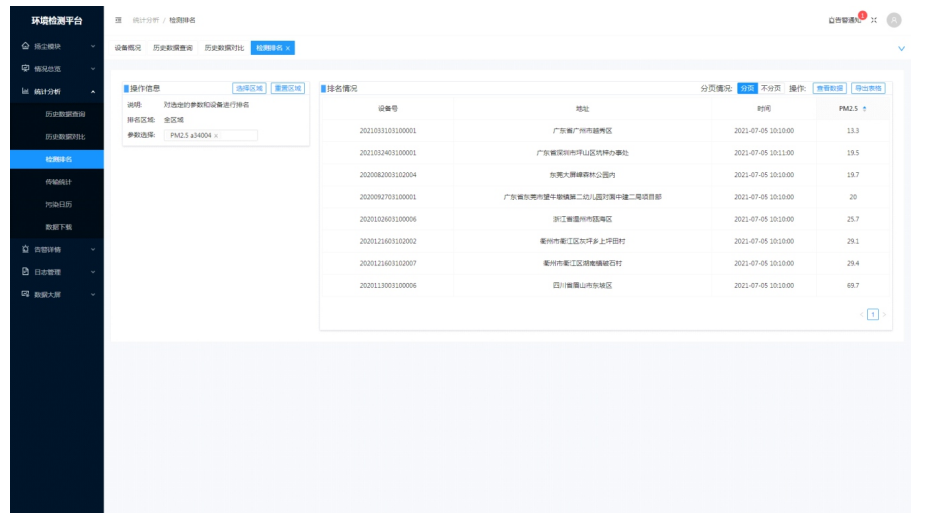Close the 检测排名 tab with its X
The height and width of the screenshot is (529, 936).
point(288,48)
